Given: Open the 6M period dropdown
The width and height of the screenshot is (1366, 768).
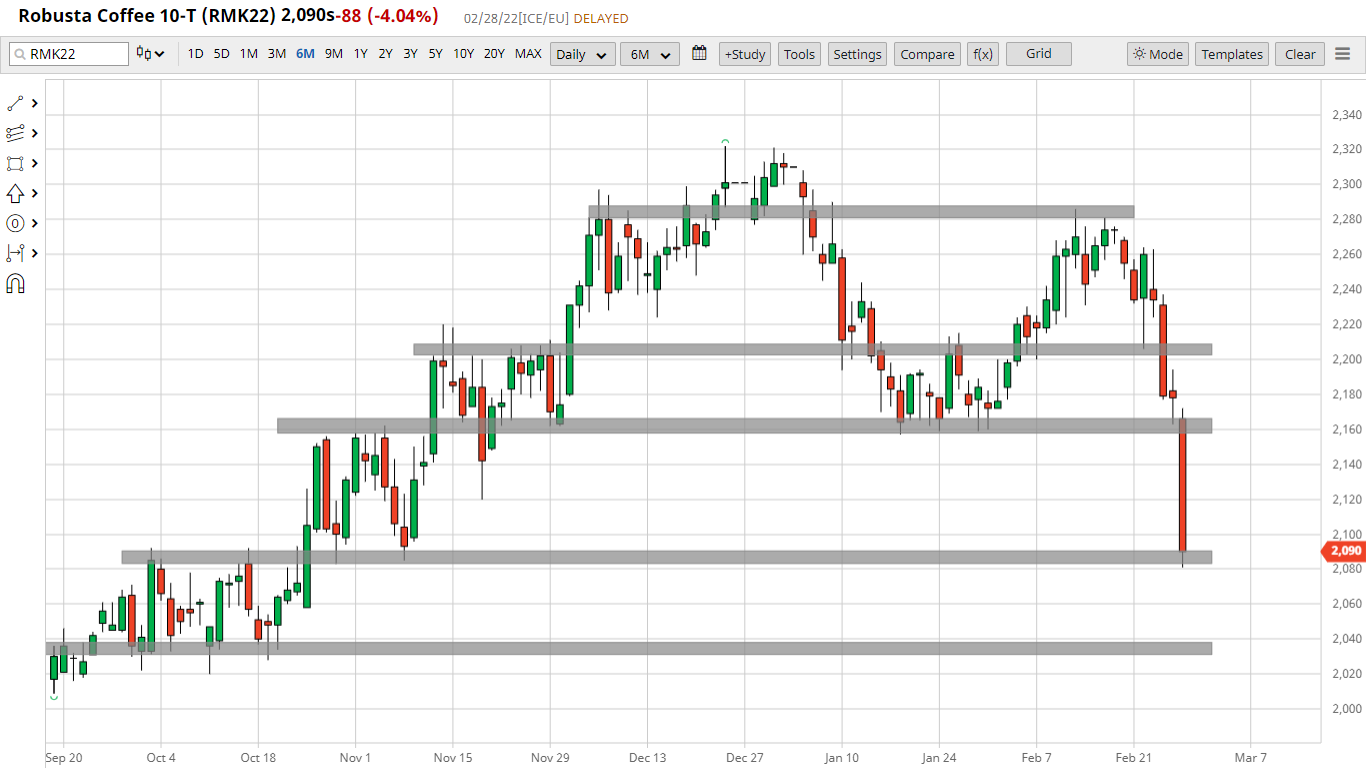Looking at the screenshot, I should [x=649, y=54].
